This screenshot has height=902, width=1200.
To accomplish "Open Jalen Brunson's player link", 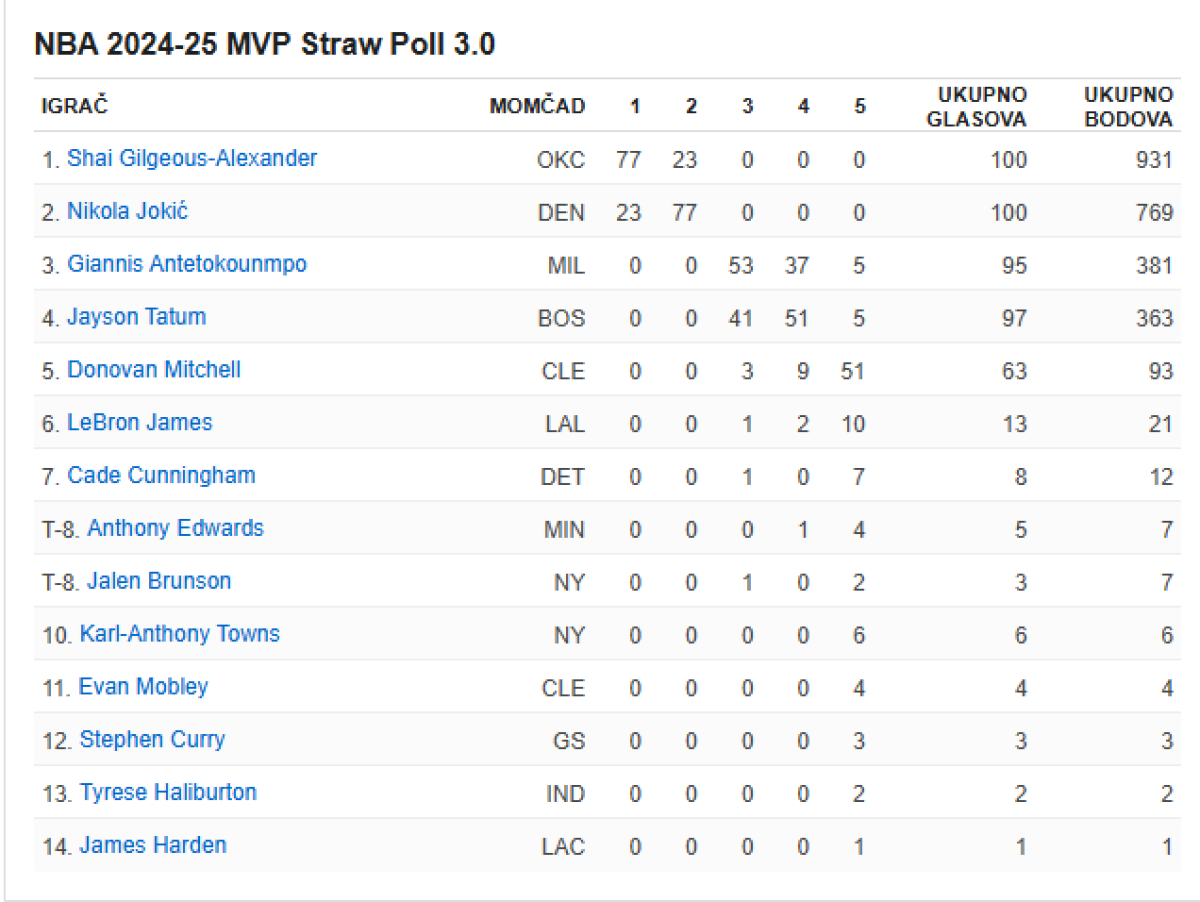I will 159,581.
